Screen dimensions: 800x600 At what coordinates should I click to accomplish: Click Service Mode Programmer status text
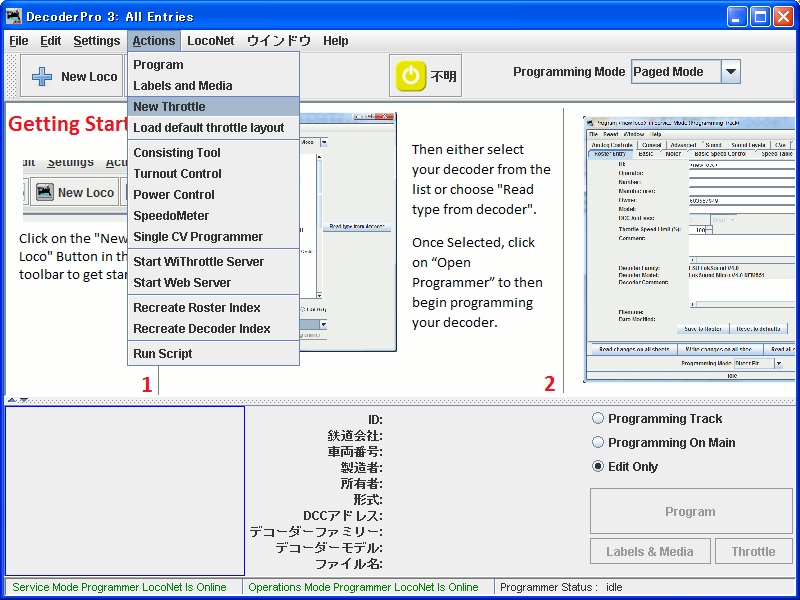click(119, 587)
